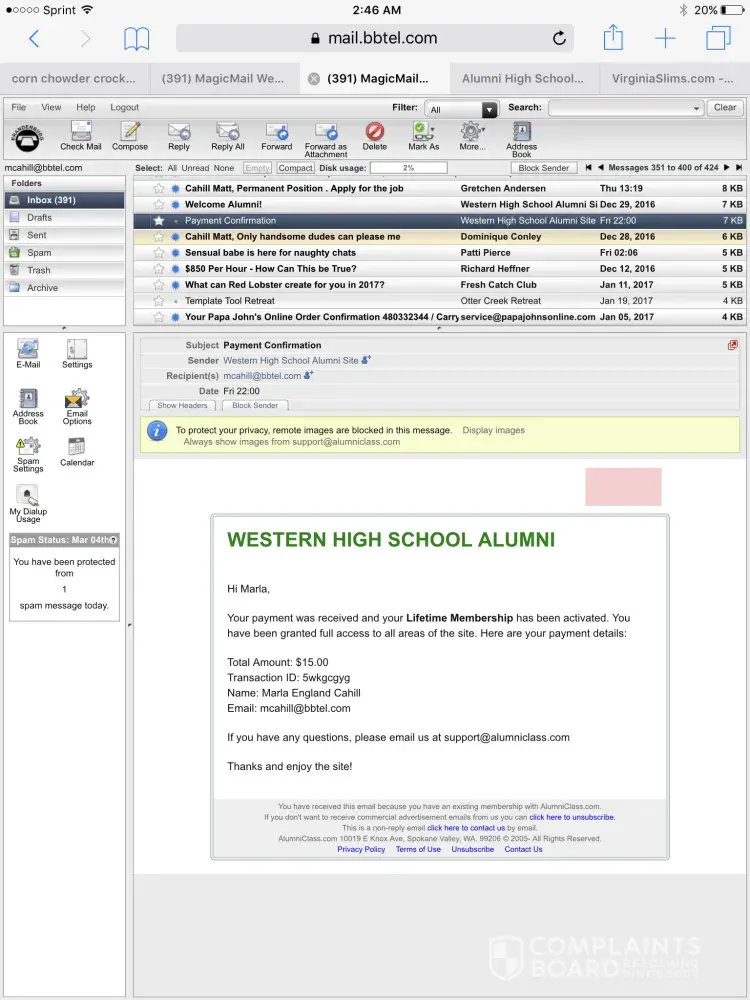Switch to Alumni High School tab

click(x=524, y=78)
